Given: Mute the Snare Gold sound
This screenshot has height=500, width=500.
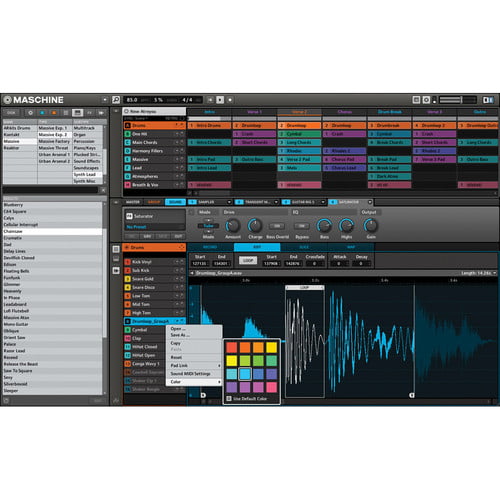Looking at the screenshot, I should [177, 279].
